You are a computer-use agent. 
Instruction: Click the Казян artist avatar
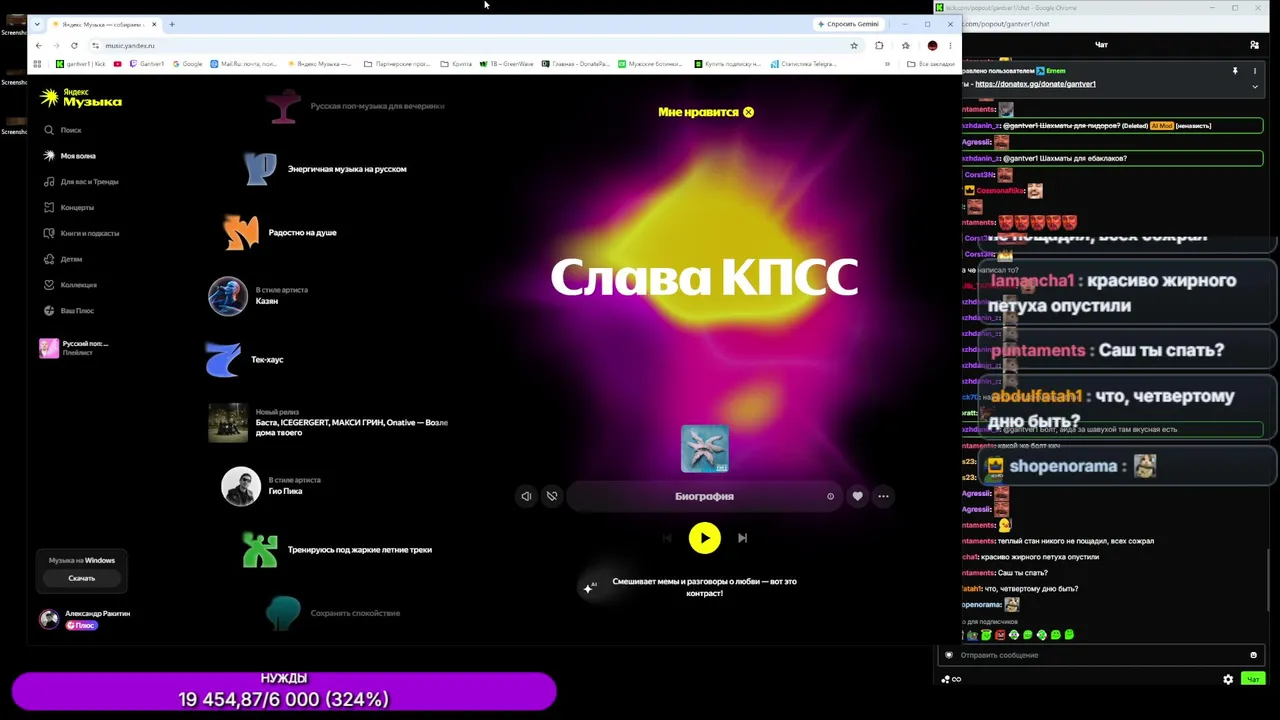[227, 297]
